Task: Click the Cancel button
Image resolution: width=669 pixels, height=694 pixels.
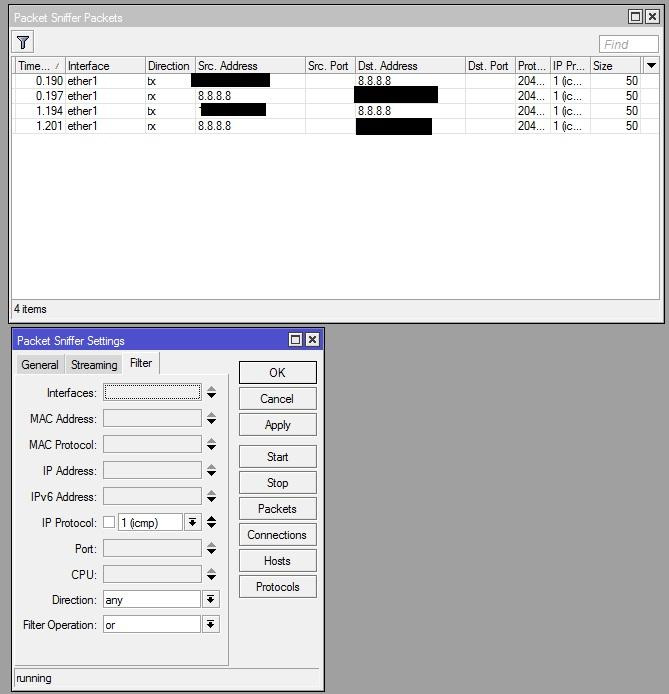Action: click(x=277, y=399)
